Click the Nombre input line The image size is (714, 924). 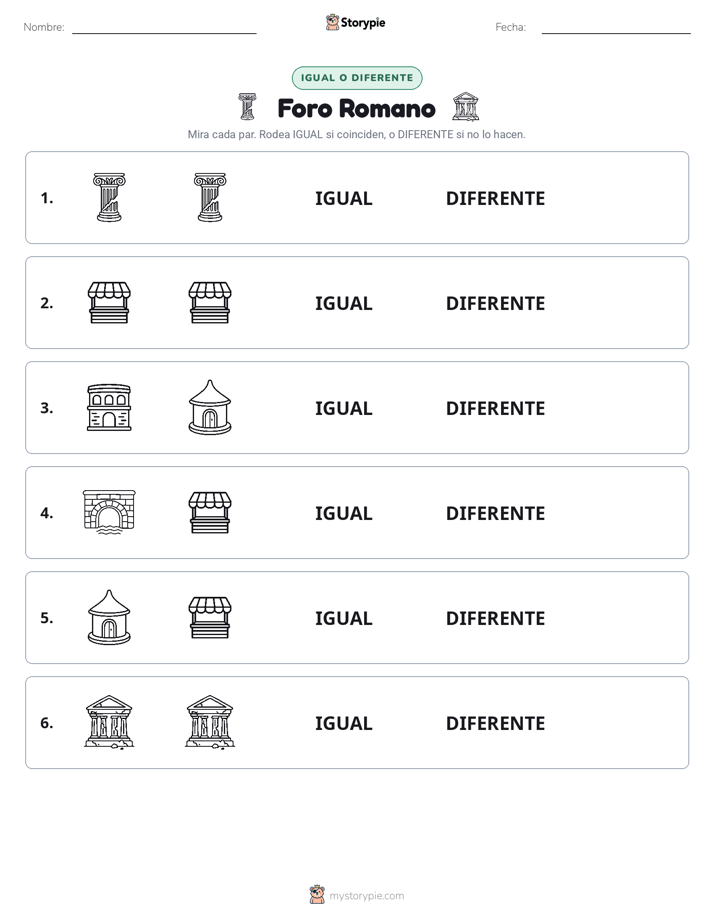tap(164, 28)
